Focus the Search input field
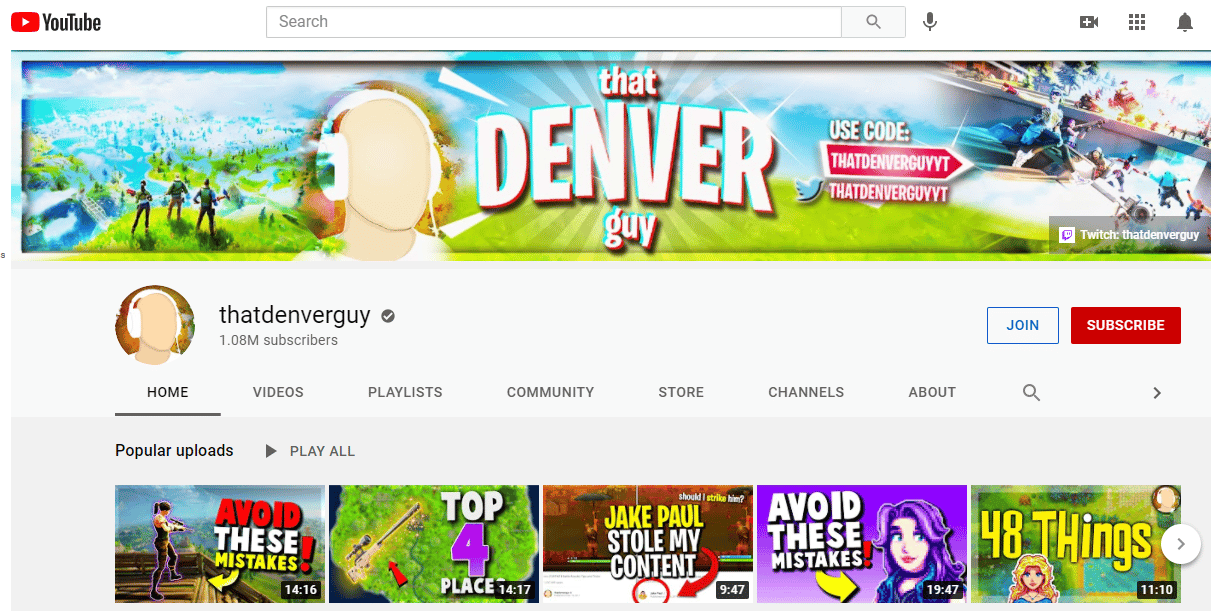The width and height of the screenshot is (1211, 611). click(x=554, y=22)
